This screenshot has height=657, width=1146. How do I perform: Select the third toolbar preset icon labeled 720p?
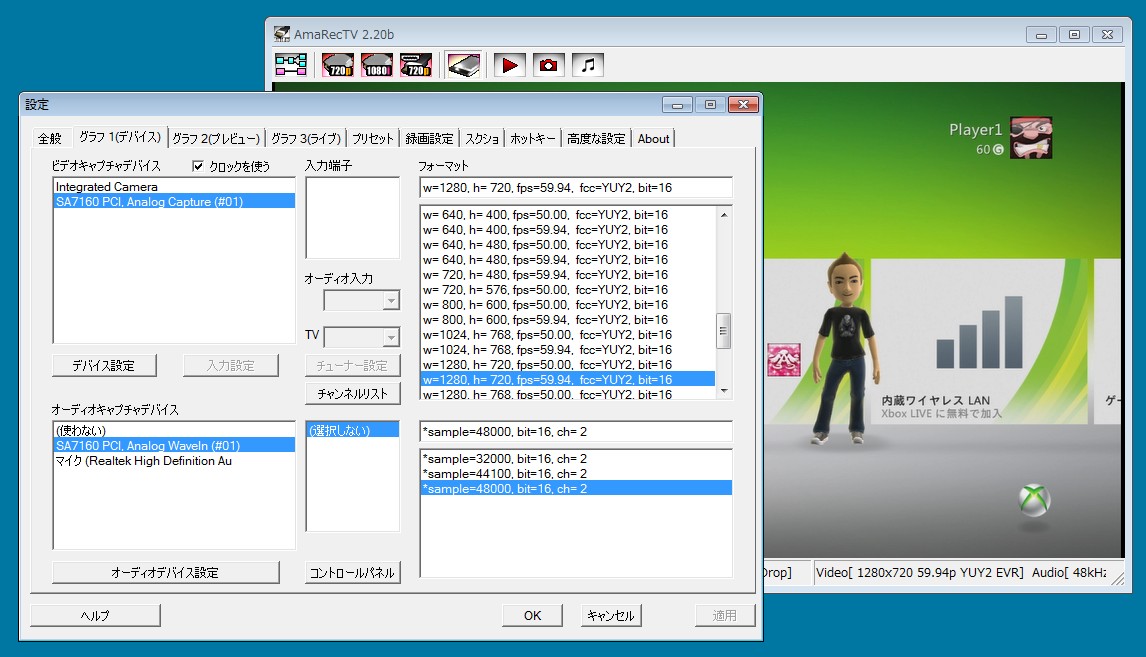coord(416,65)
